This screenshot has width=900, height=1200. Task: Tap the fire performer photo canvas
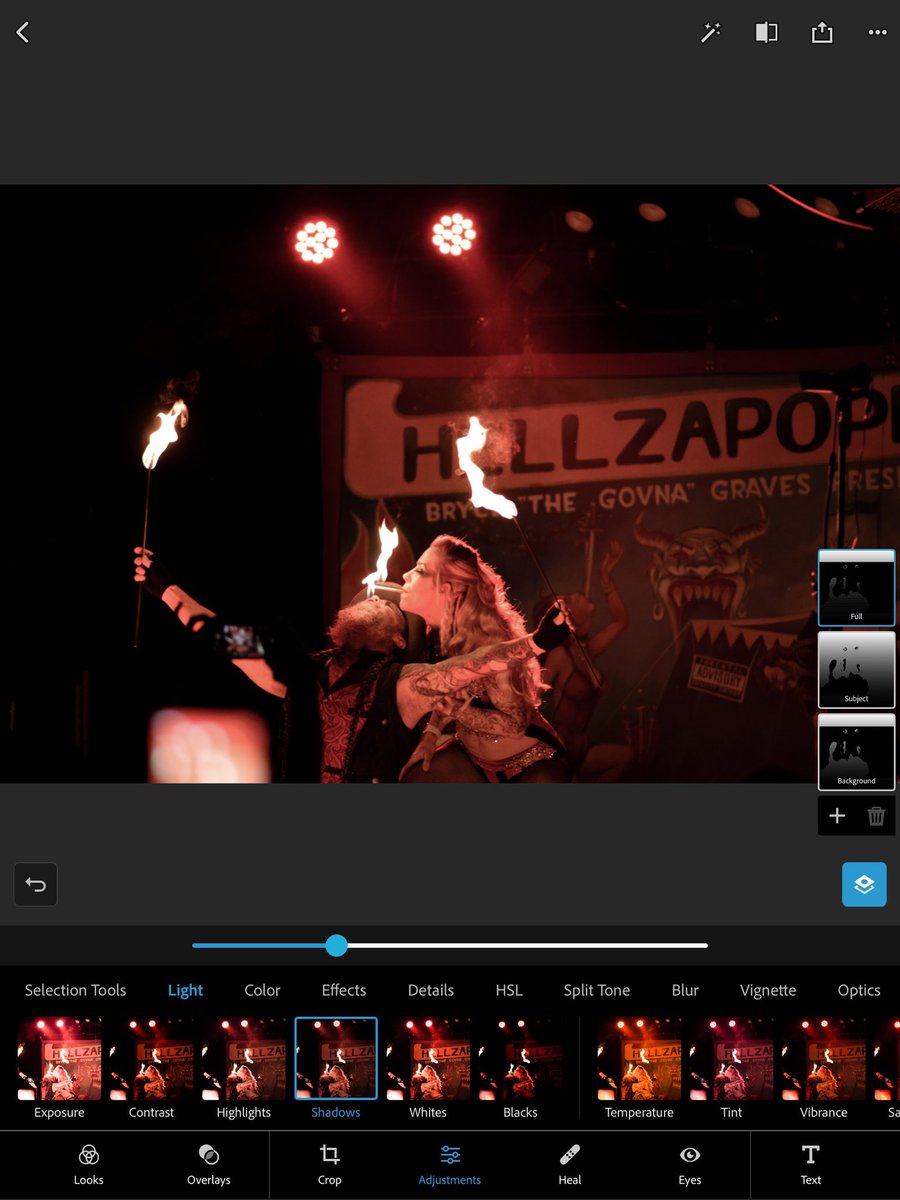click(x=450, y=483)
